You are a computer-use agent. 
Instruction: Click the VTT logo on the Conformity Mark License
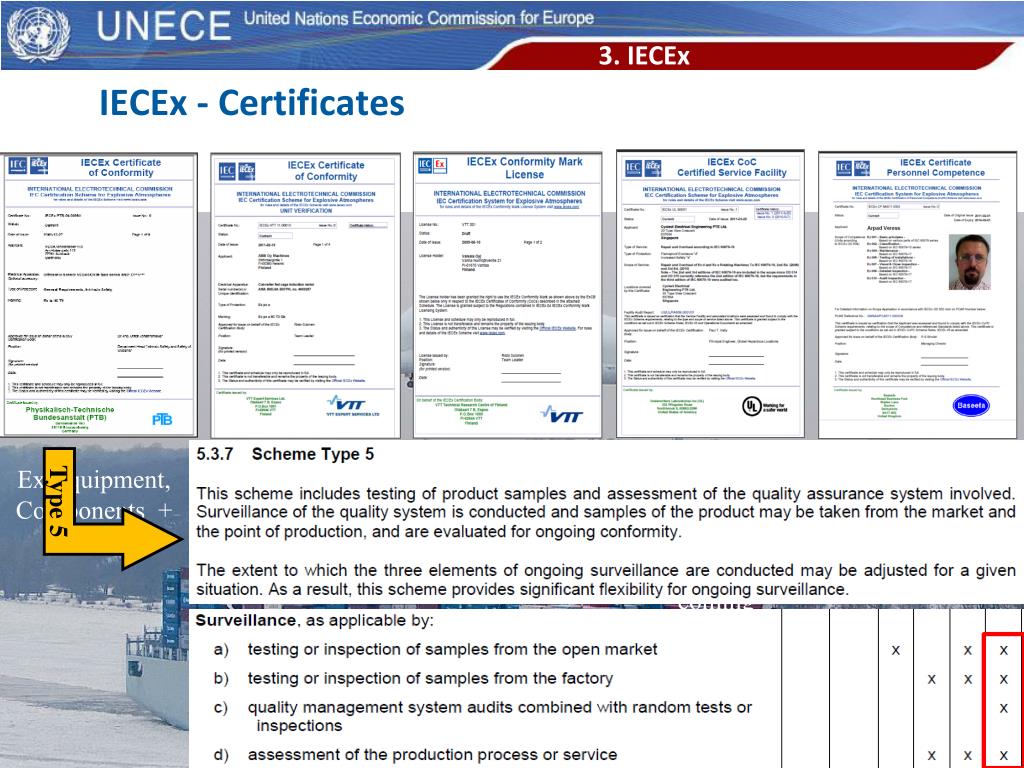(x=560, y=413)
